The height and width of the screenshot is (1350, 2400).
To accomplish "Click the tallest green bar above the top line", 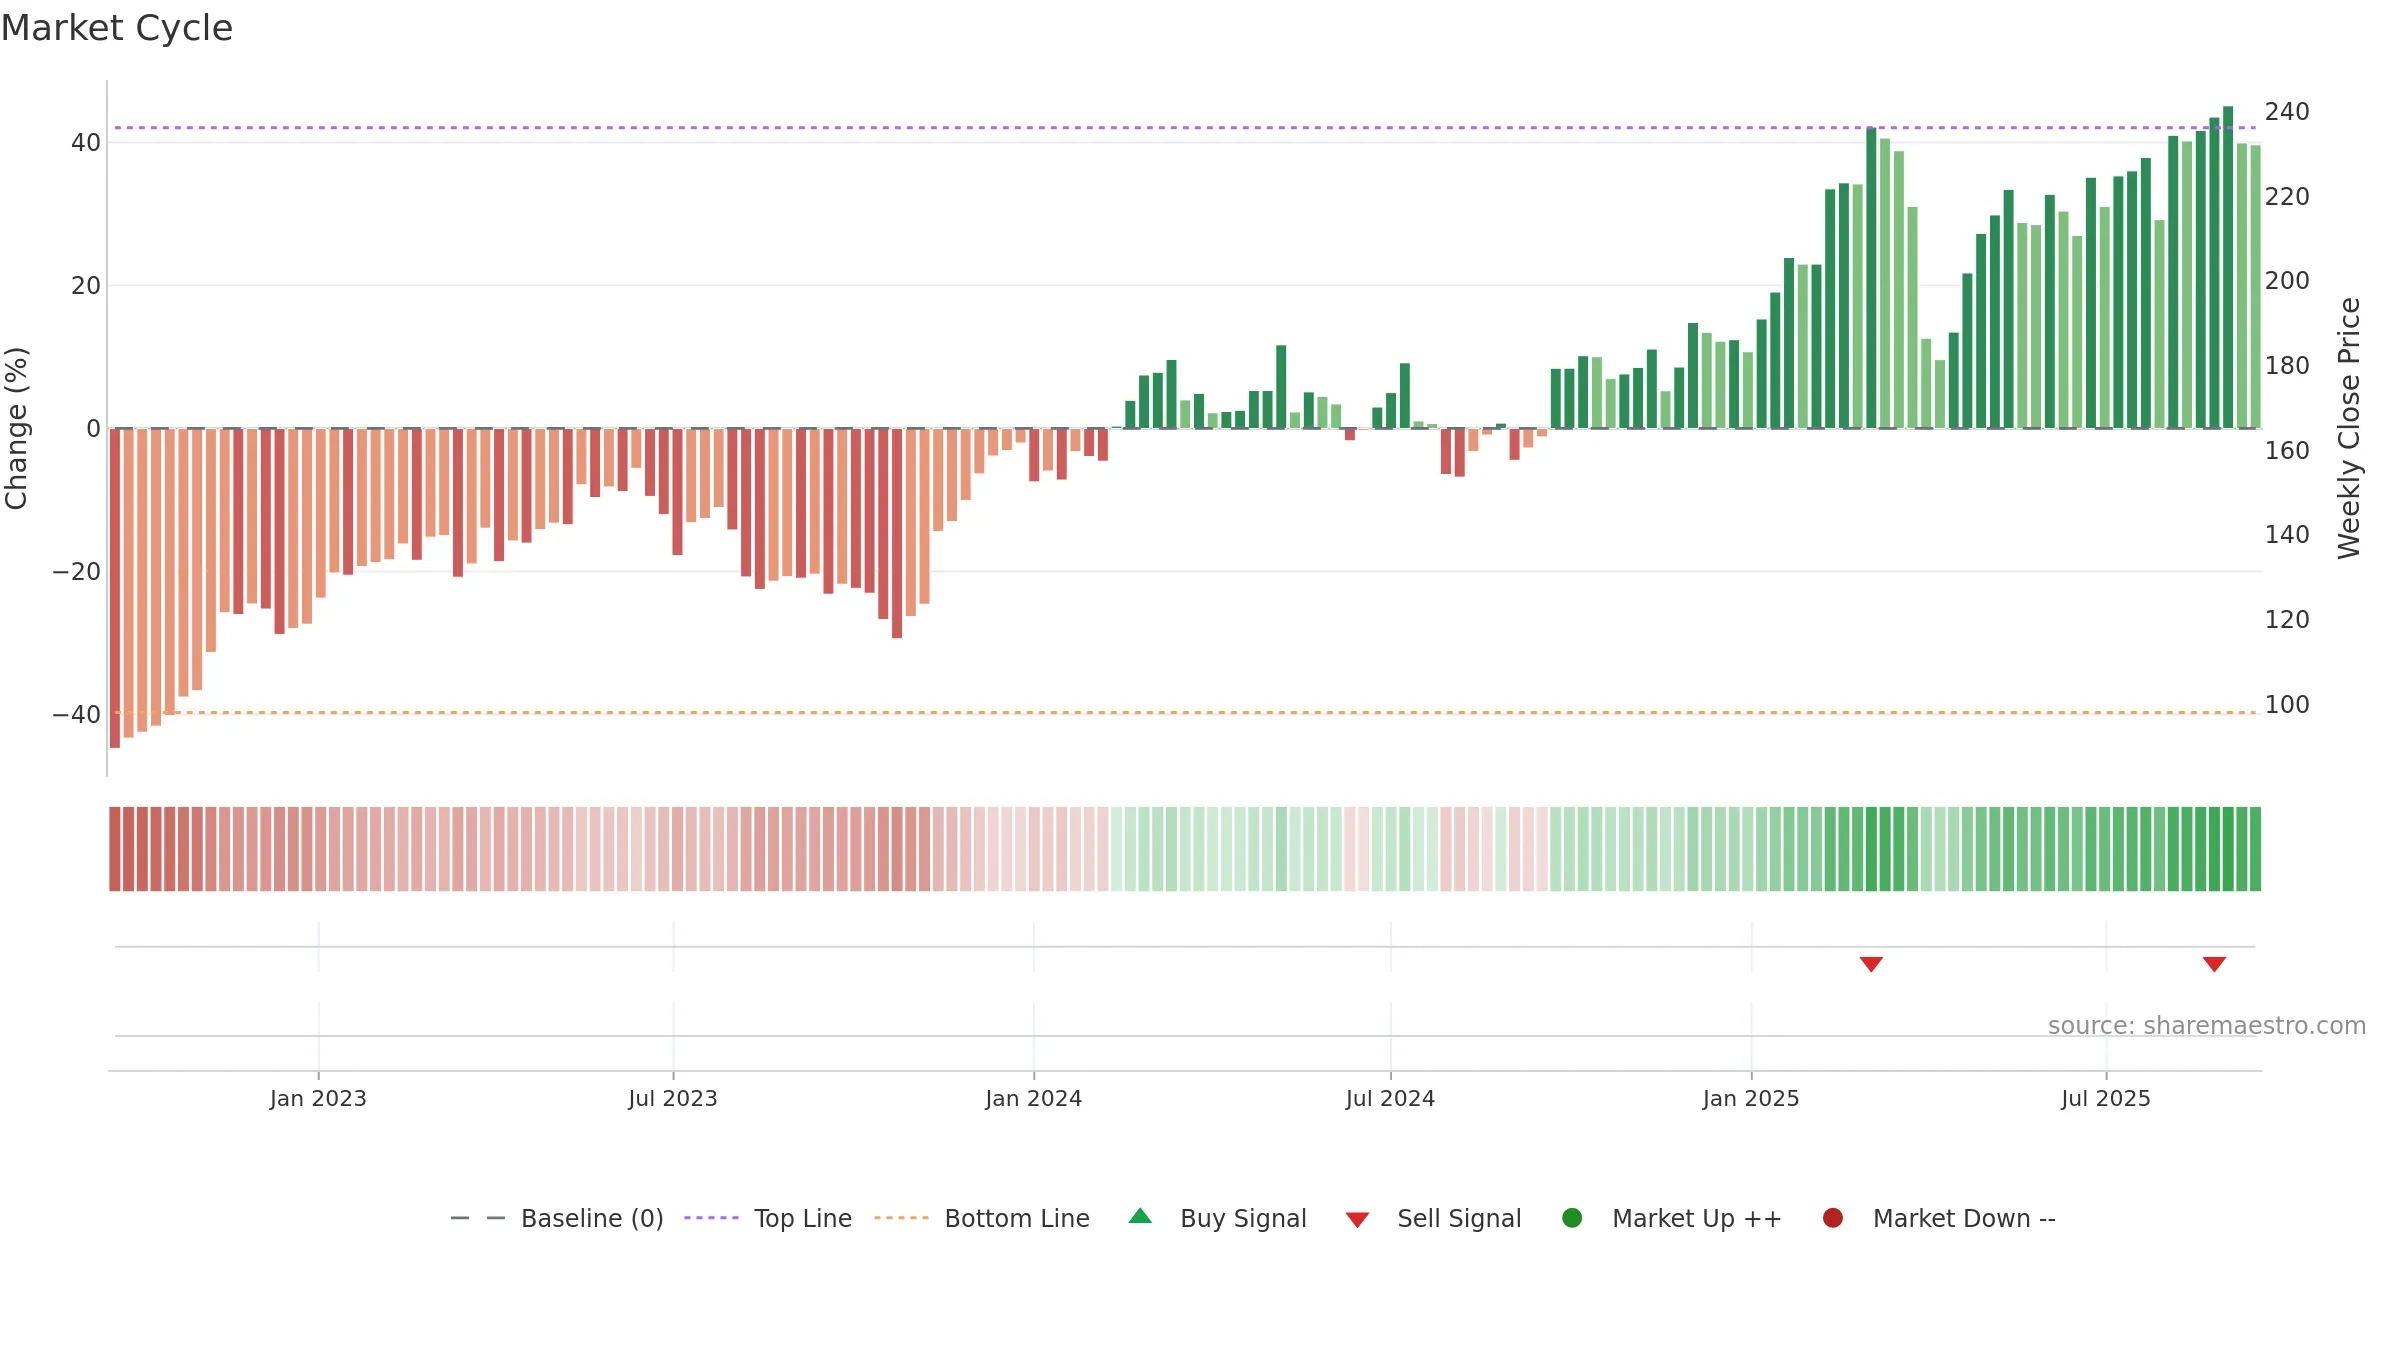I will tap(2228, 267).
